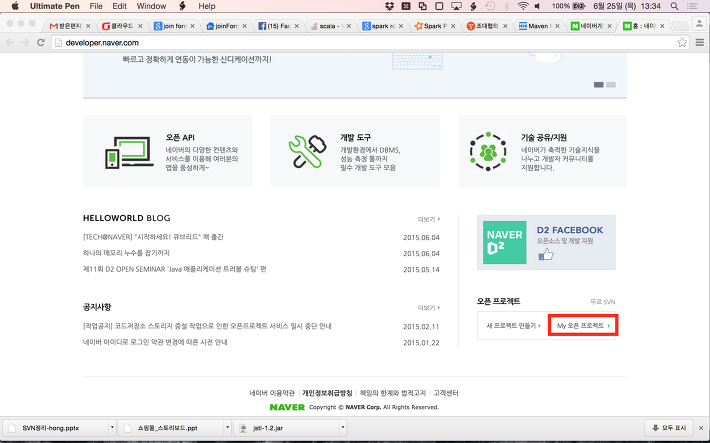710x443 pixels.
Task: Click 모두 표시 to show all downloads
Action: (670, 428)
